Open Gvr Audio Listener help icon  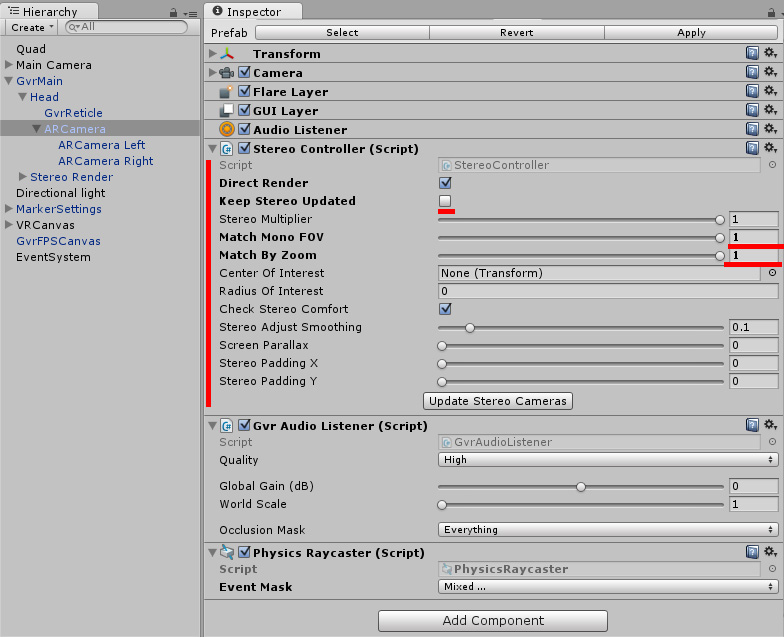[x=752, y=425]
